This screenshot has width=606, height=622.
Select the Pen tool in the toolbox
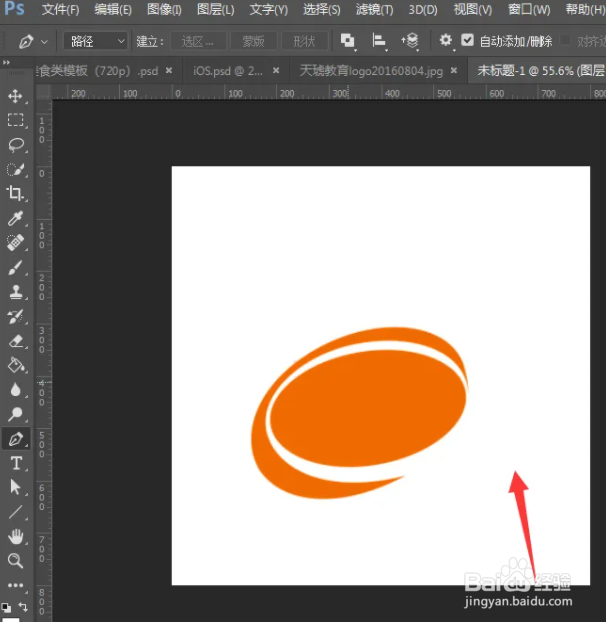15,439
